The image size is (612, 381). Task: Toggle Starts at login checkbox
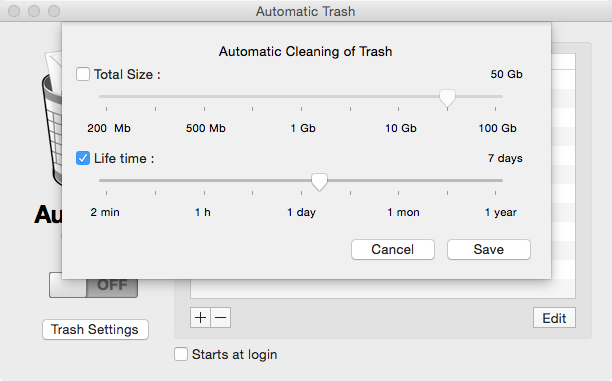click(x=181, y=354)
